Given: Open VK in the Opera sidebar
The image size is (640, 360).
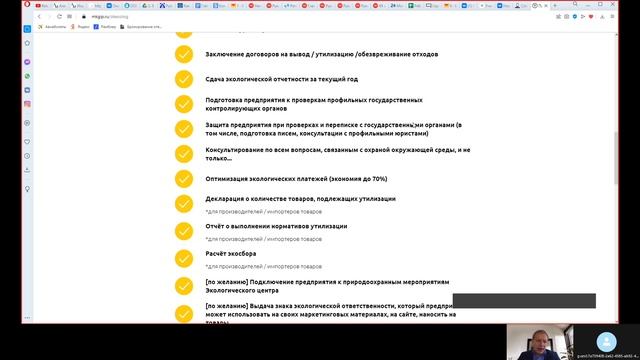Looking at the screenshot, I should (x=27, y=90).
